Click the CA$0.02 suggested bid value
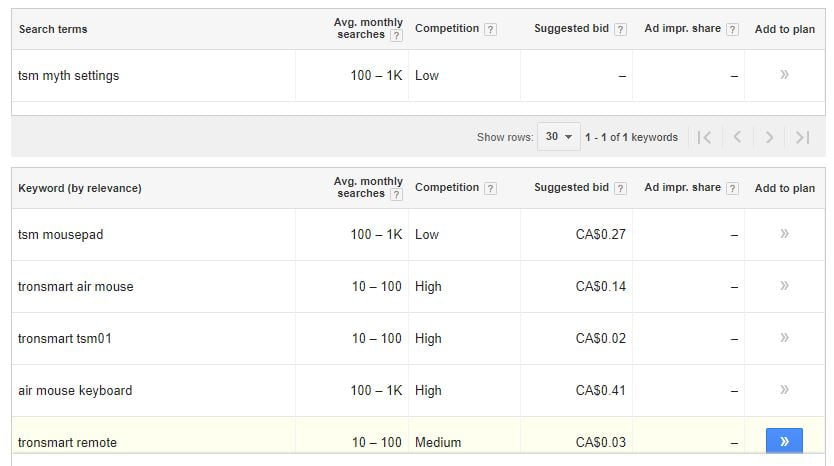The height and width of the screenshot is (466, 834). [x=601, y=339]
